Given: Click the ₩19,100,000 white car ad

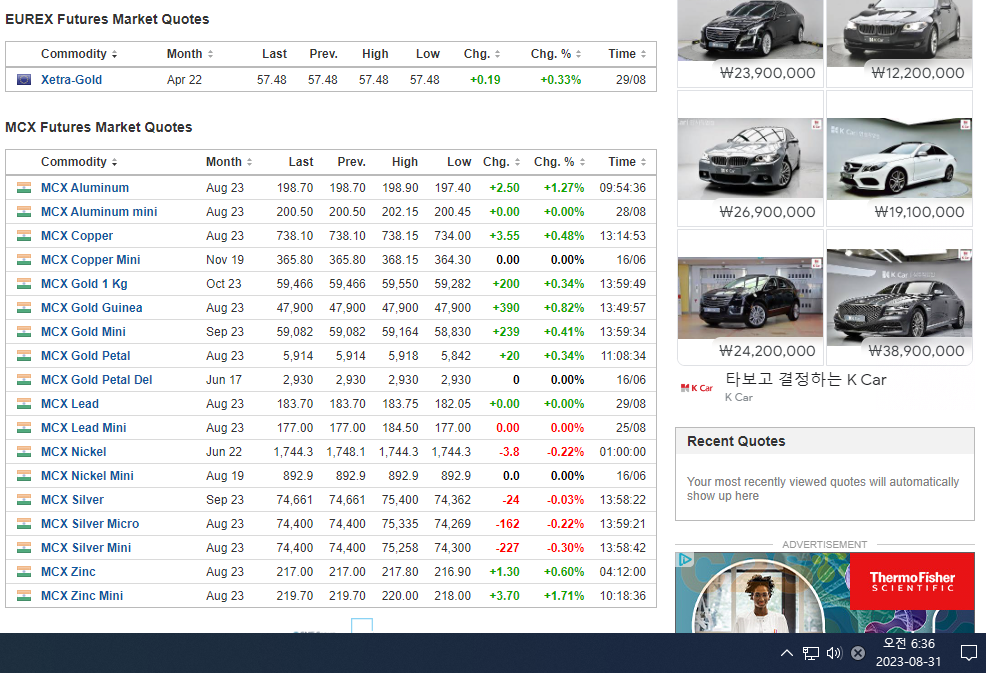Looking at the screenshot, I should [899, 159].
